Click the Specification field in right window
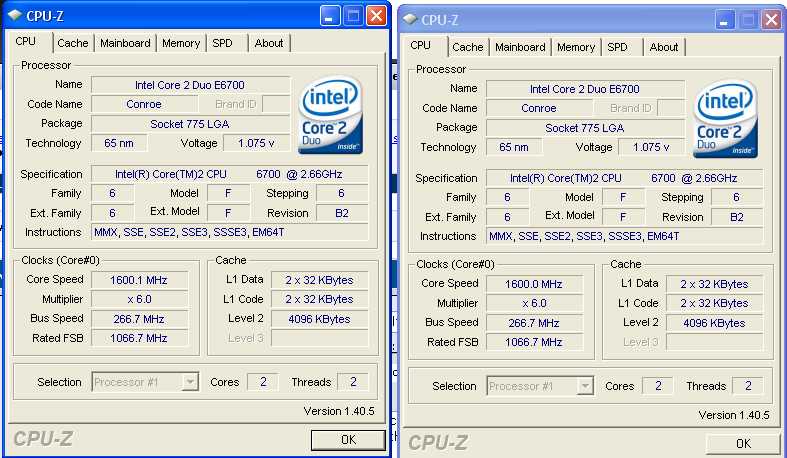 (624, 178)
